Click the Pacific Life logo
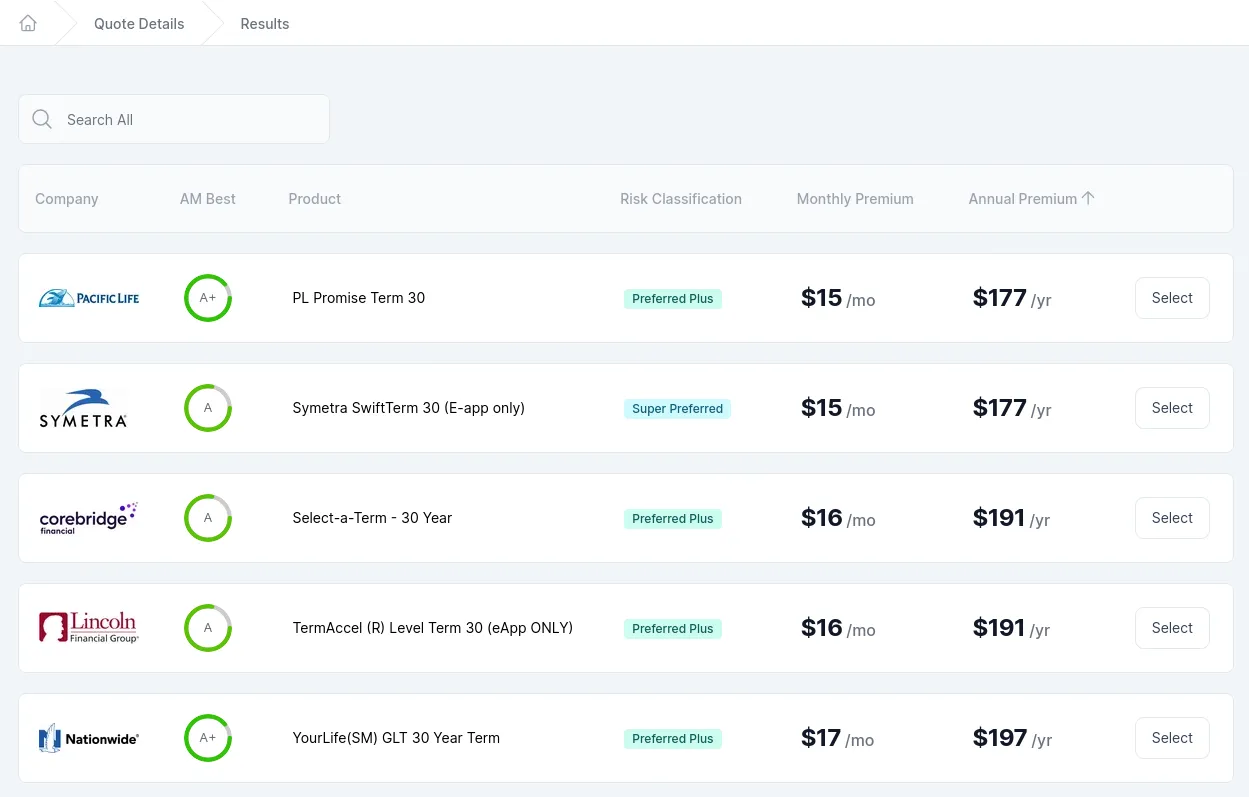1249x797 pixels. [89, 298]
